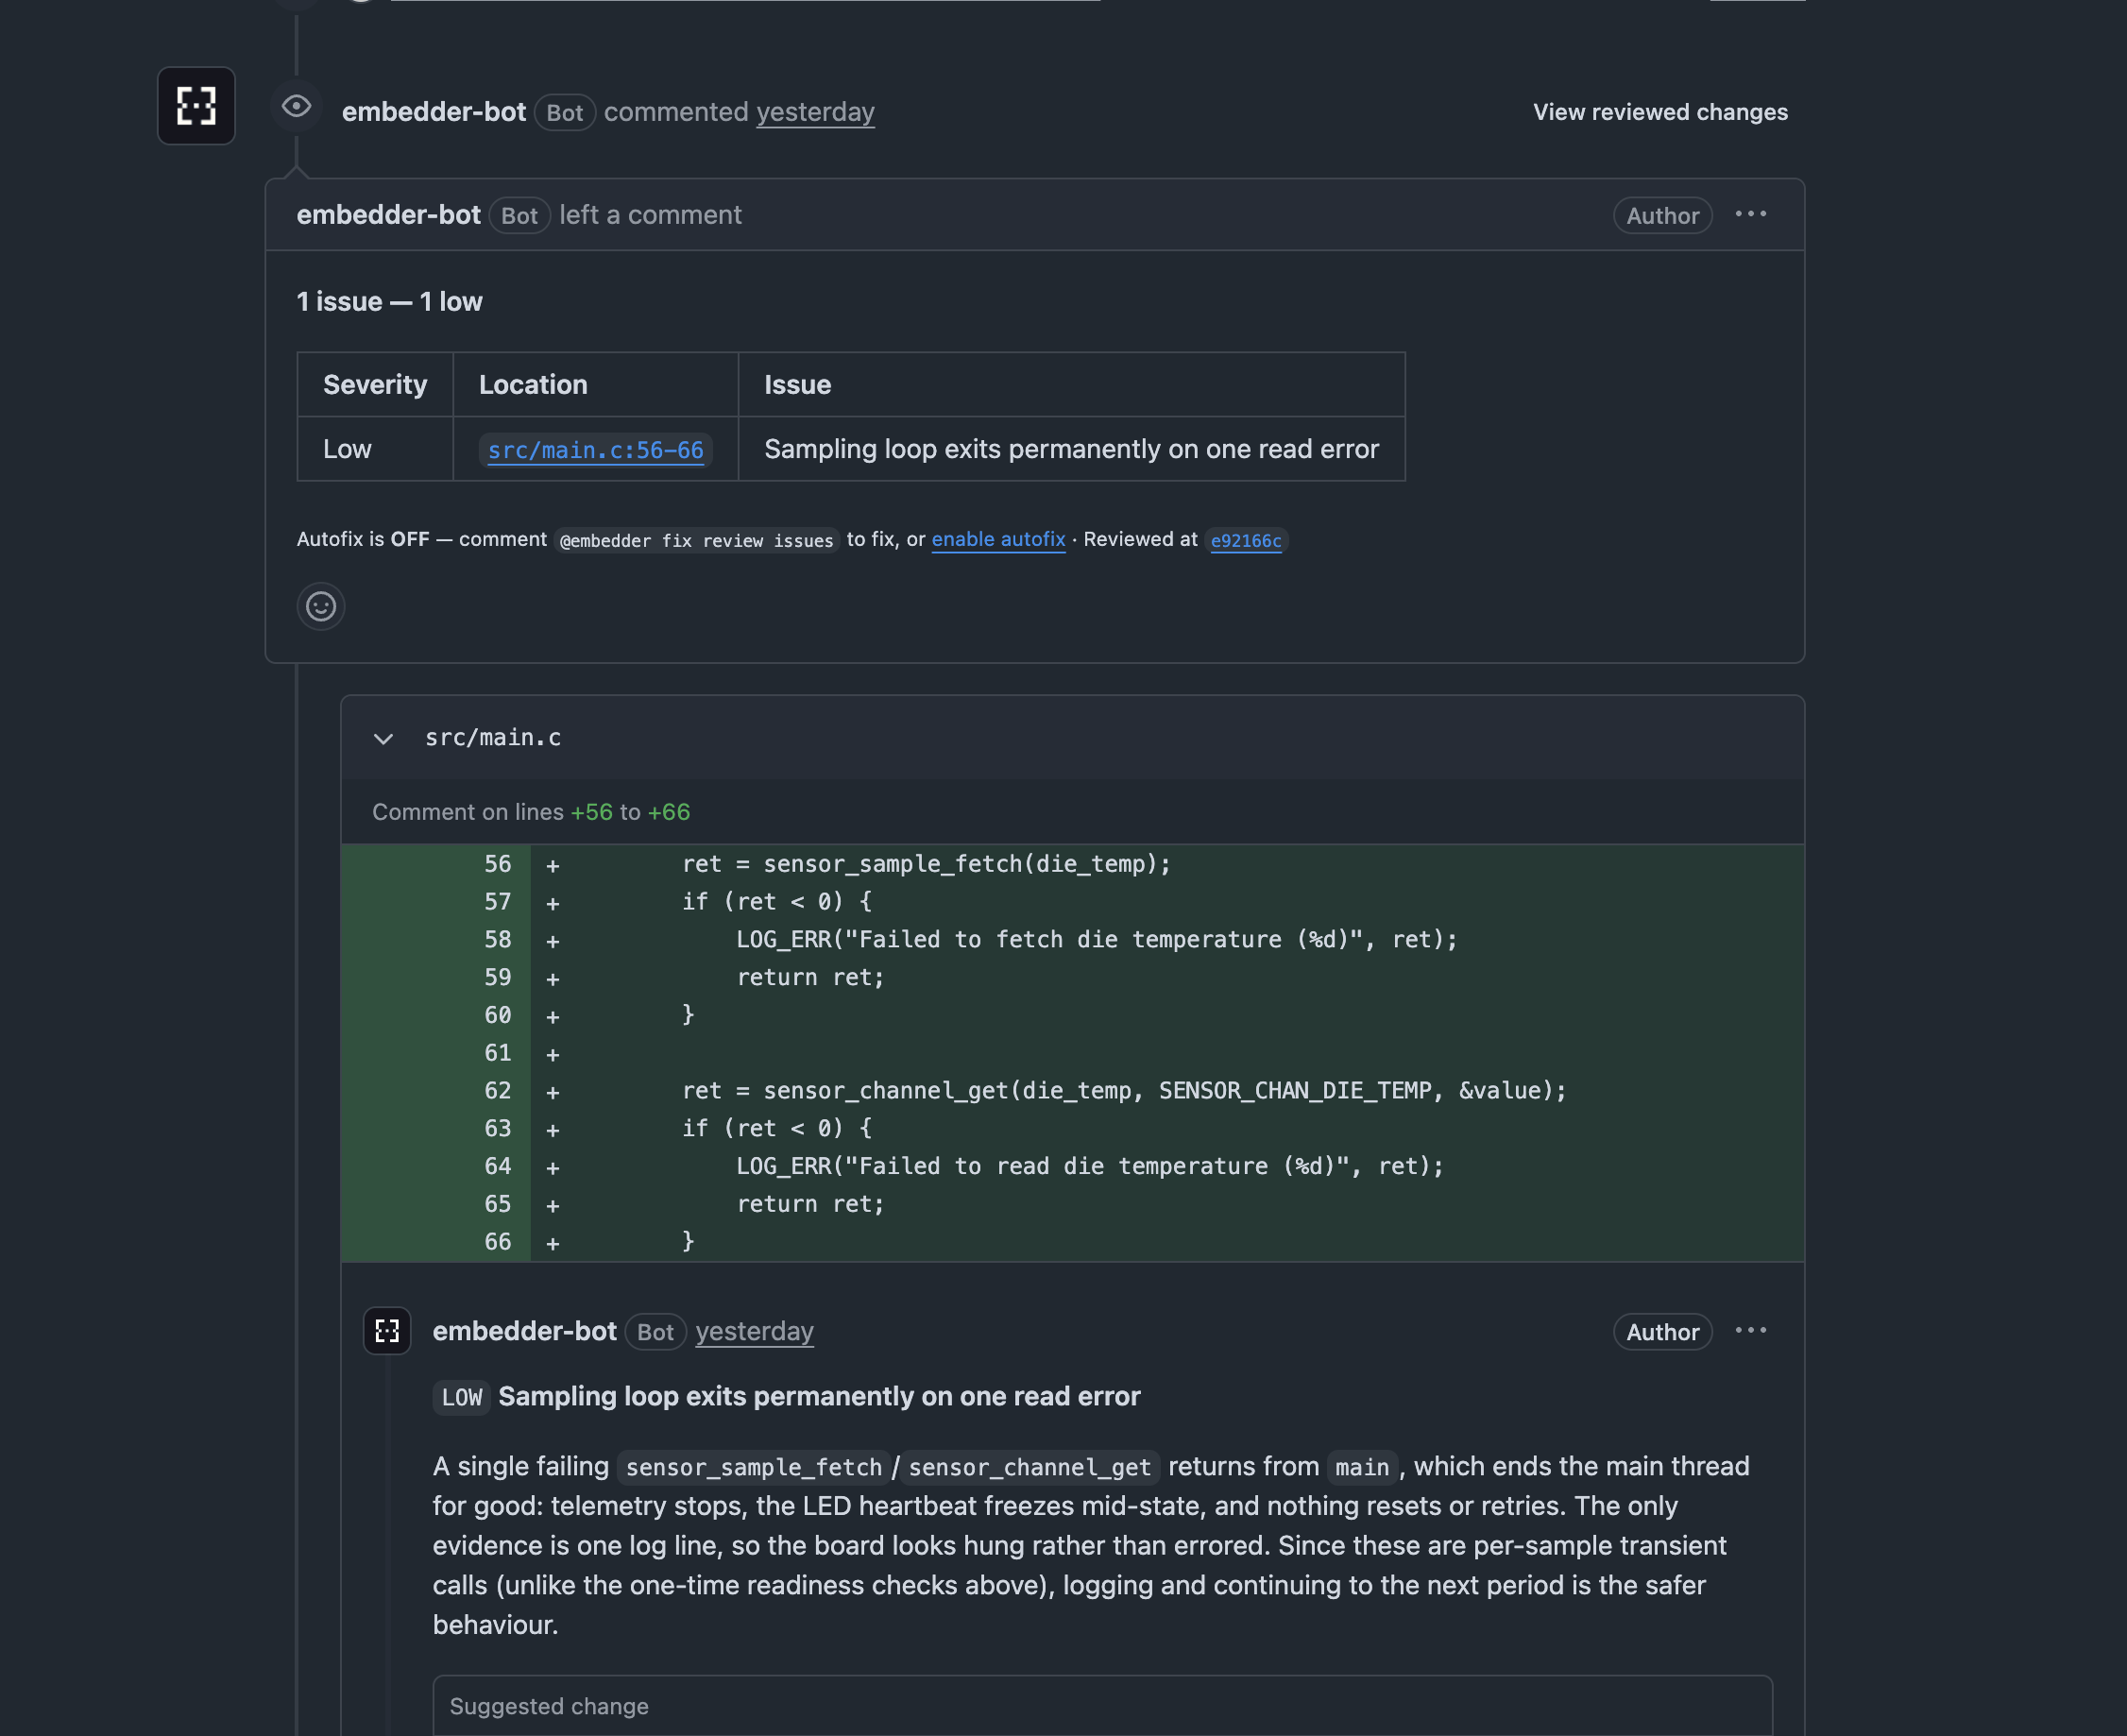Open the 'commented yesterday' timestamp link

(815, 112)
